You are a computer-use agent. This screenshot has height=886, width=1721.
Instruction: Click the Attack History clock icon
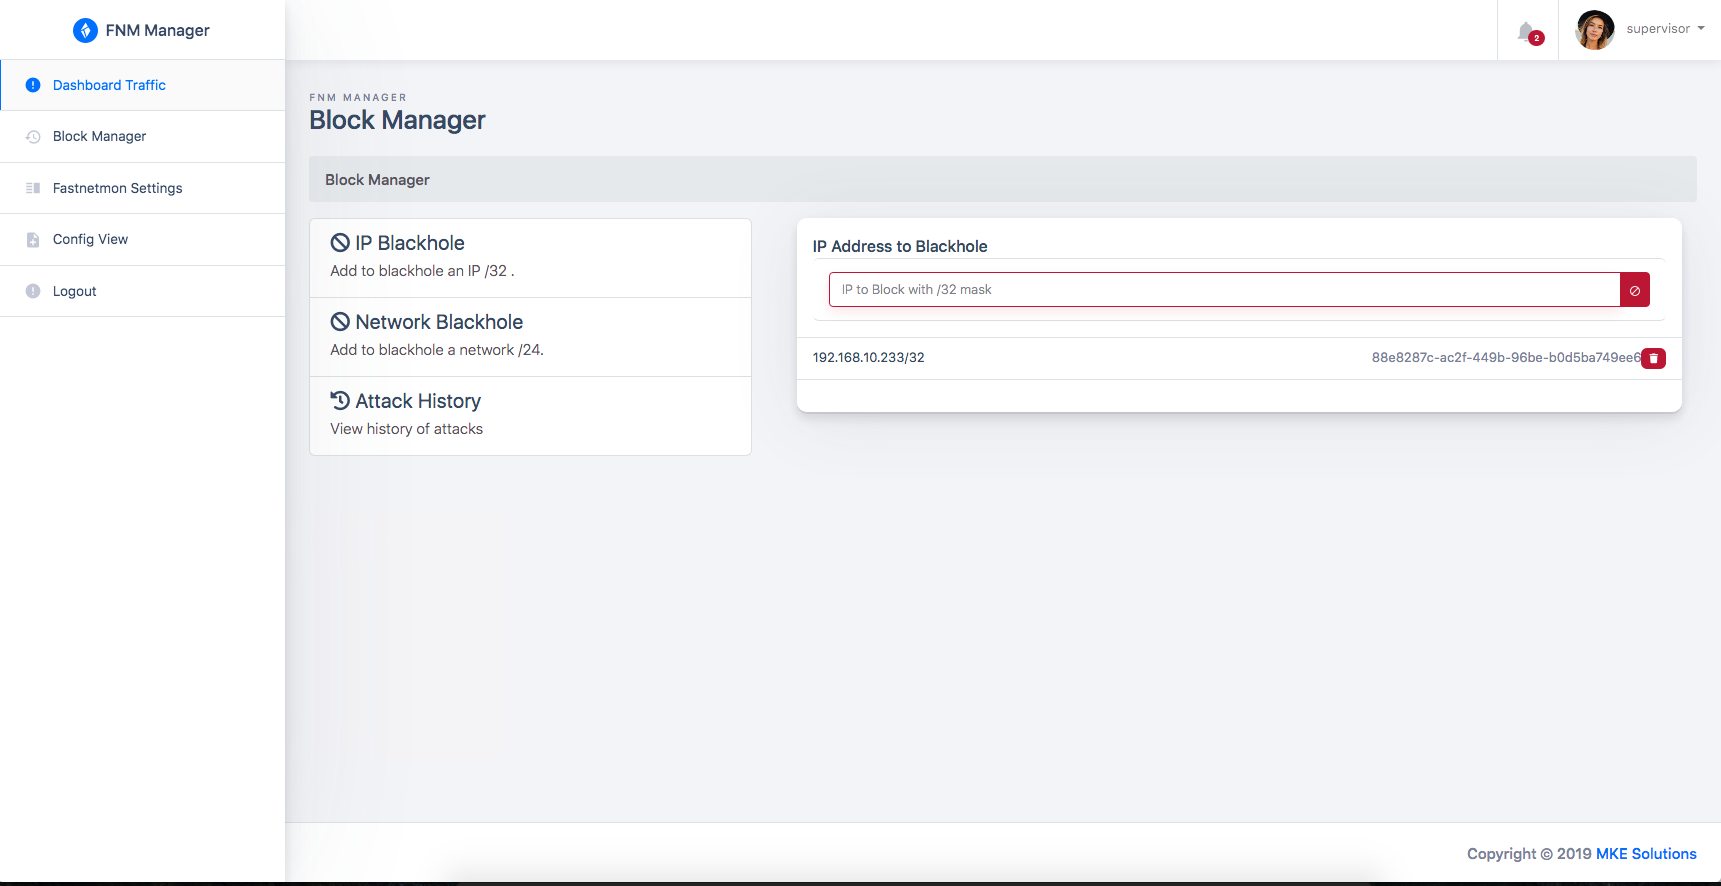click(x=340, y=400)
